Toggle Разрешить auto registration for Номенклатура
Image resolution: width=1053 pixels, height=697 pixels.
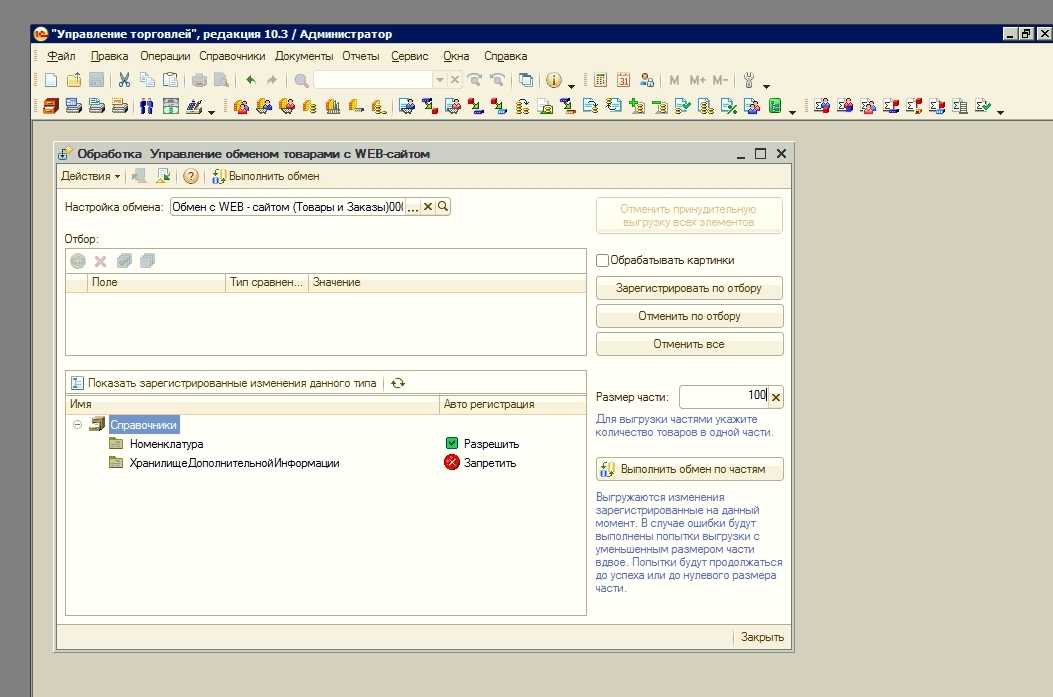(451, 443)
